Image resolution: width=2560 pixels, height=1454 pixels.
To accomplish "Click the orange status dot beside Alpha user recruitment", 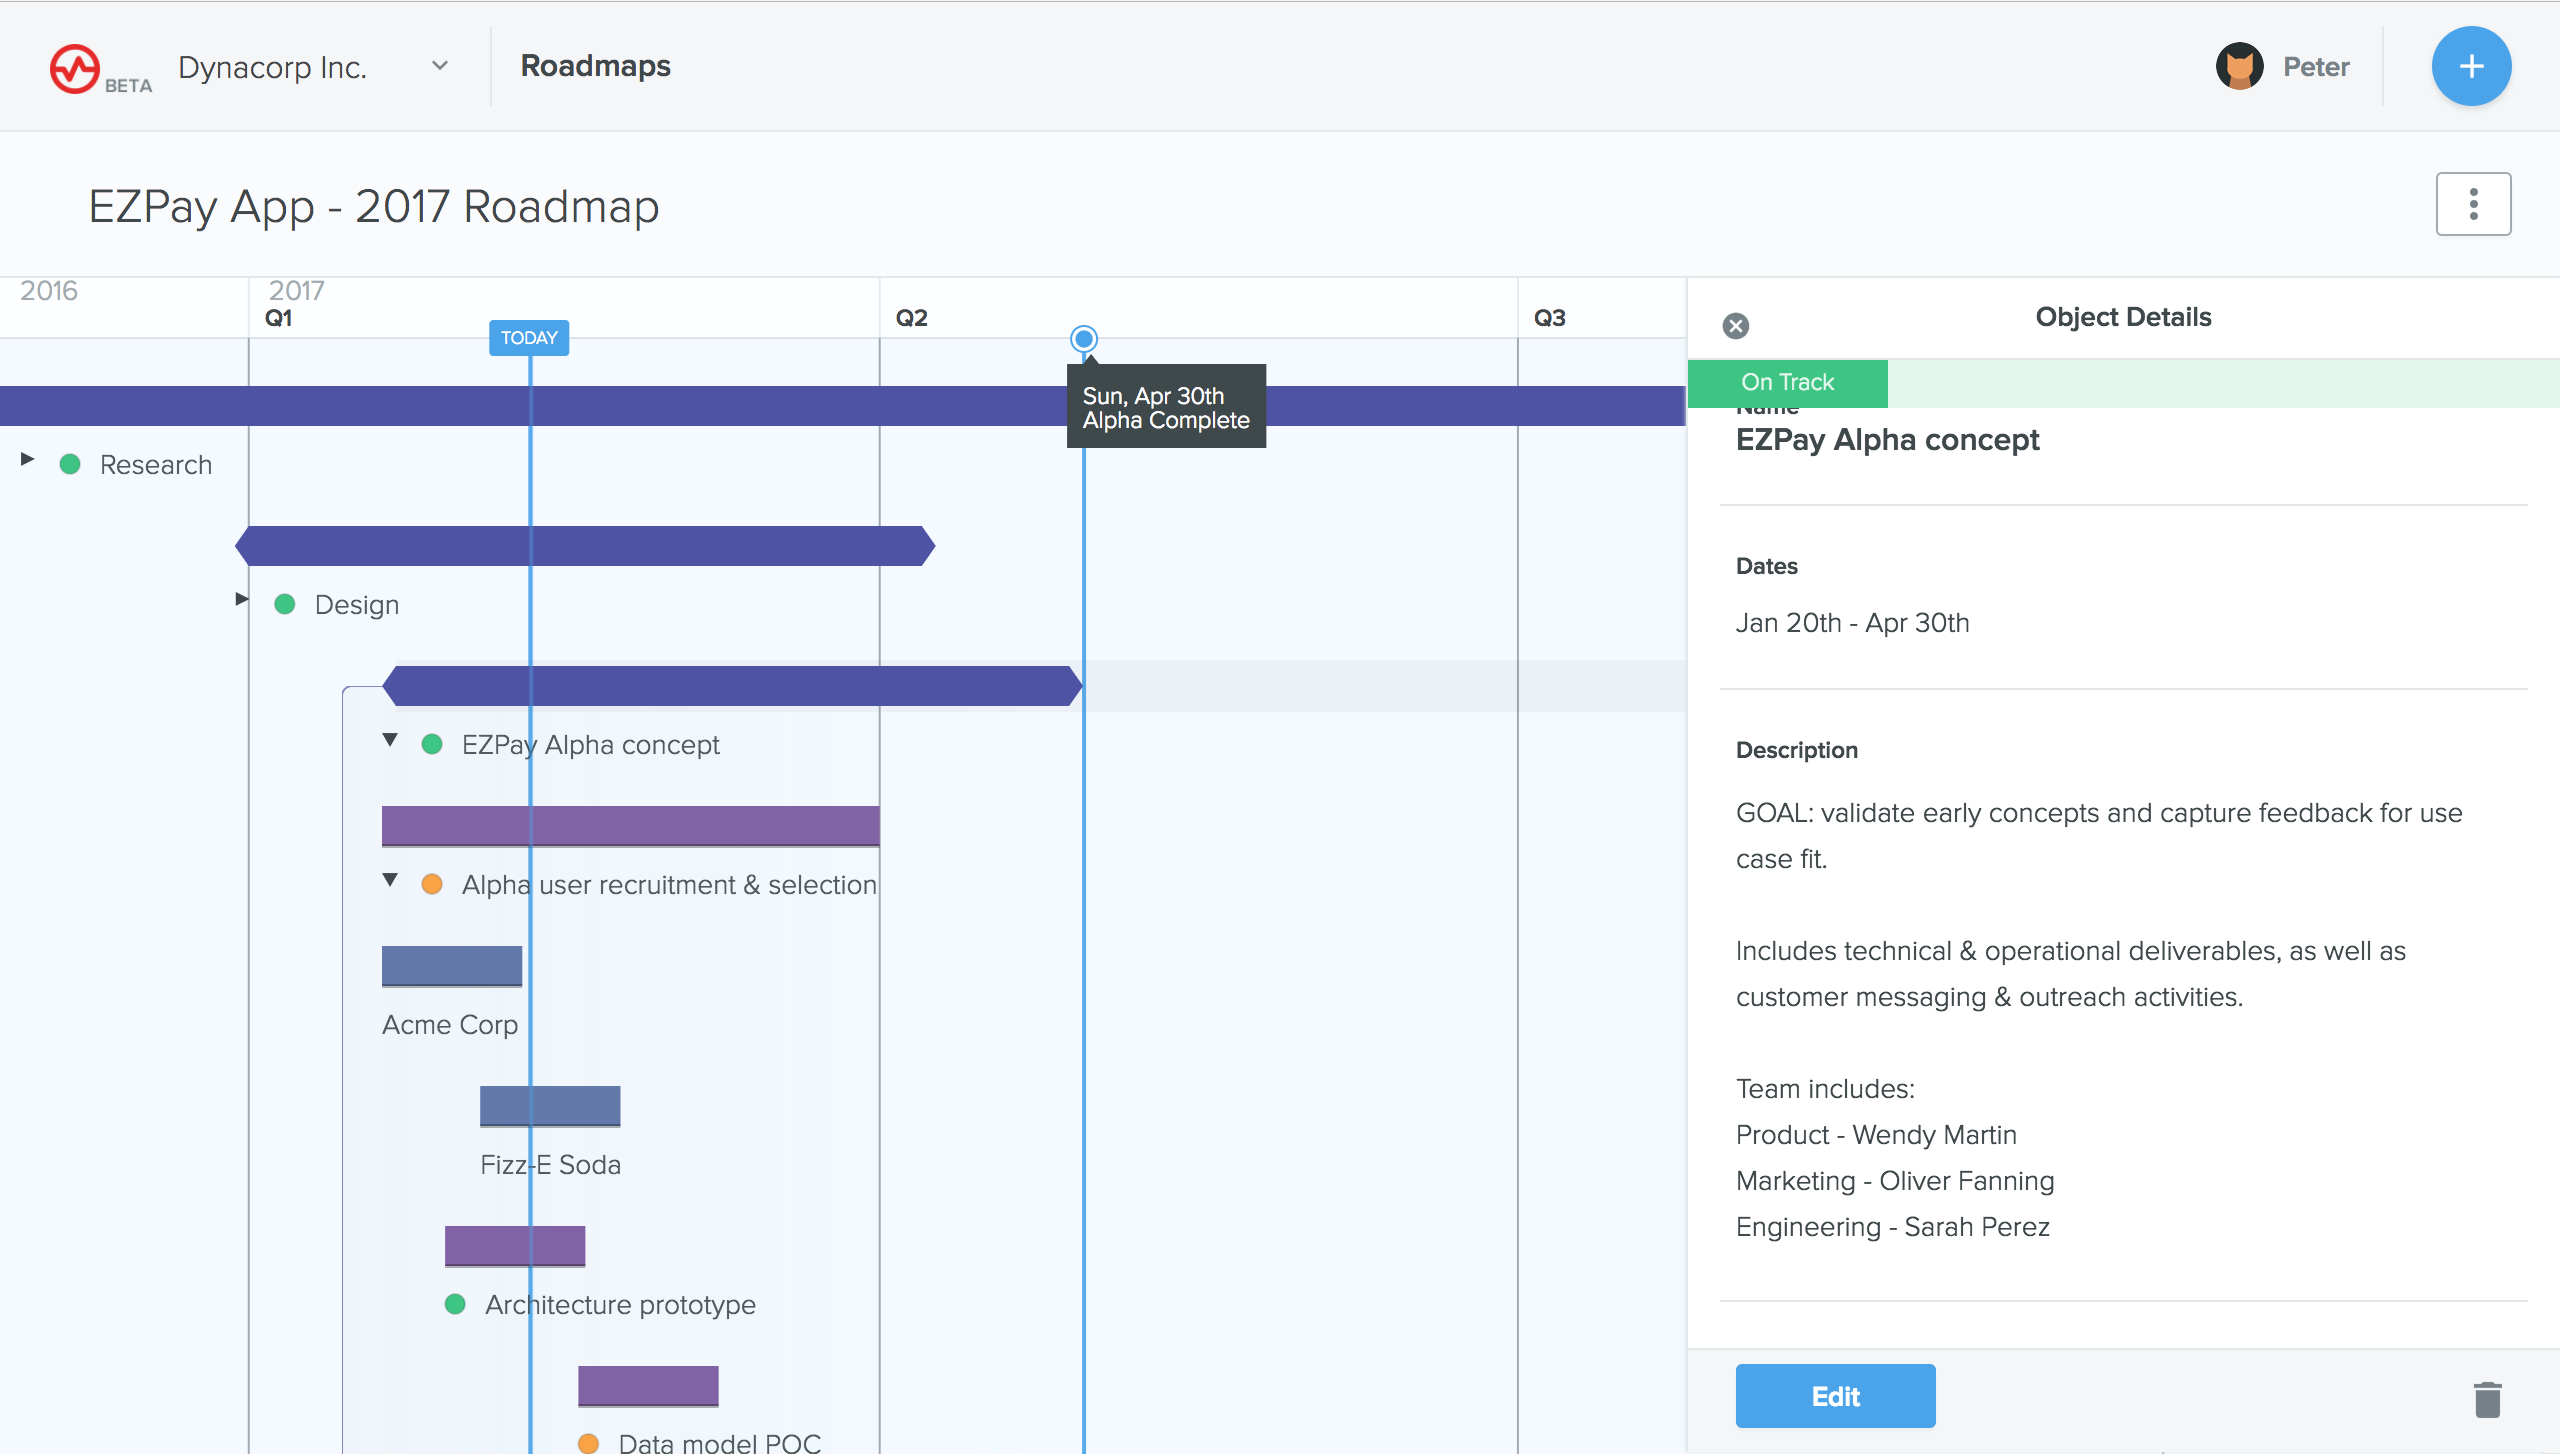I will (x=432, y=884).
